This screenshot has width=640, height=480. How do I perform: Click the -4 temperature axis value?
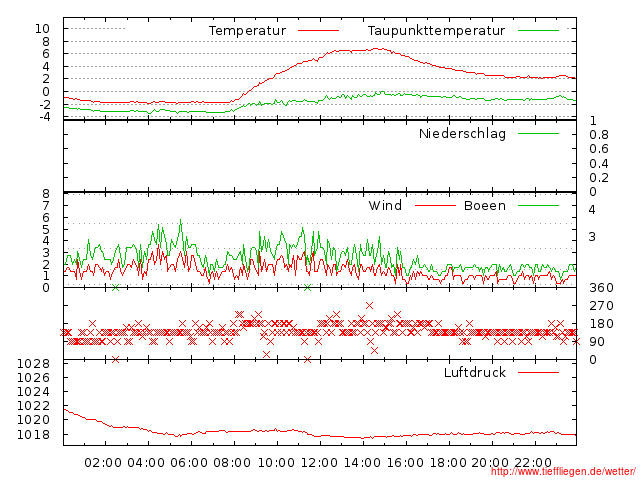click(x=45, y=116)
